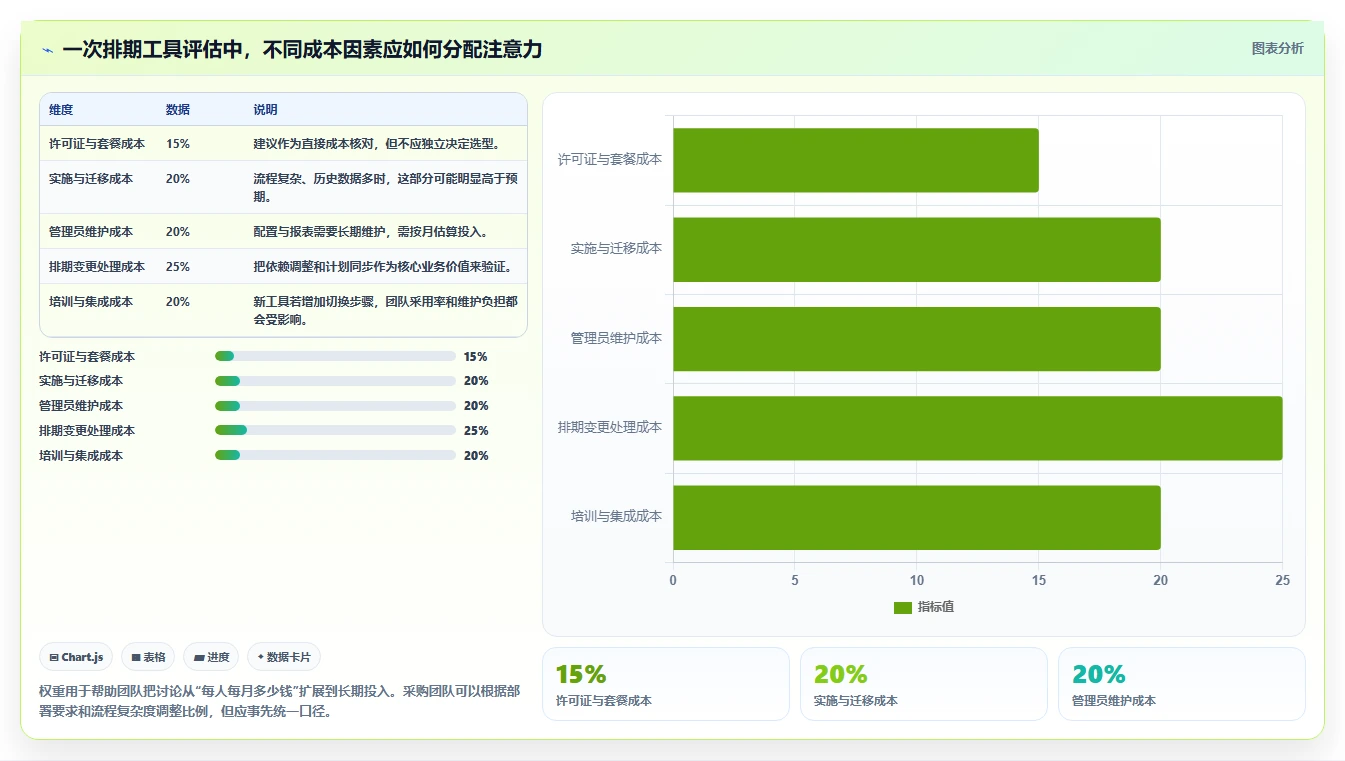The width and height of the screenshot is (1345, 761).
Task: Click the lightning icon beside the title
Action: (x=48, y=50)
